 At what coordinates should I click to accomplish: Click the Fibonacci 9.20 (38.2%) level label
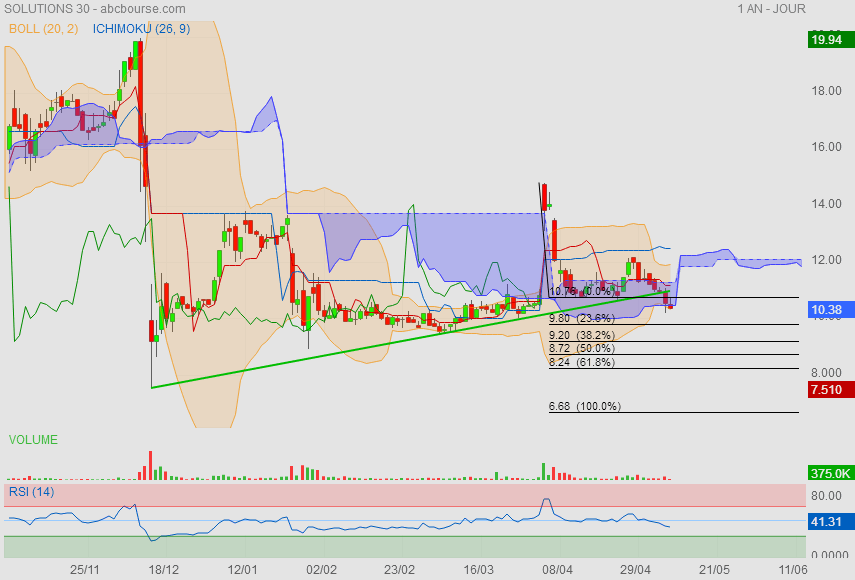[x=582, y=335]
